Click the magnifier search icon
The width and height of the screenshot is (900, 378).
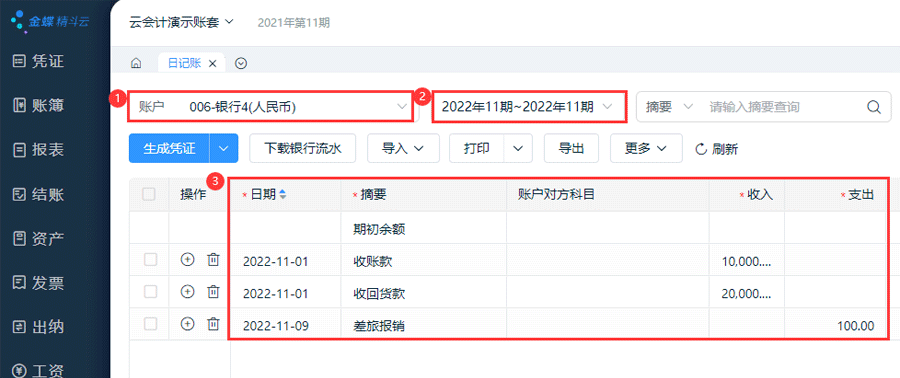874,107
